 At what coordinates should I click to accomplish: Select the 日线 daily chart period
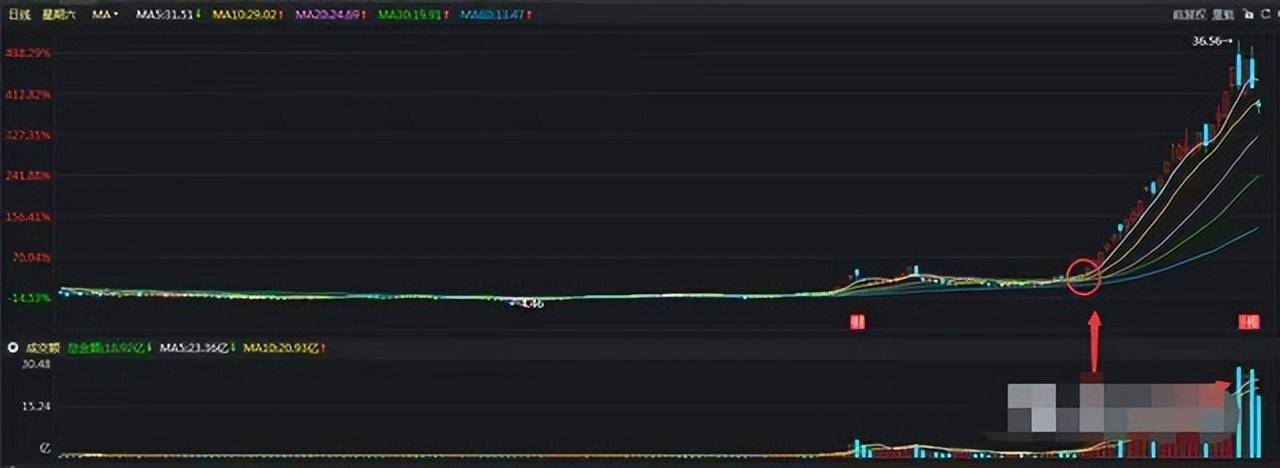coord(19,15)
